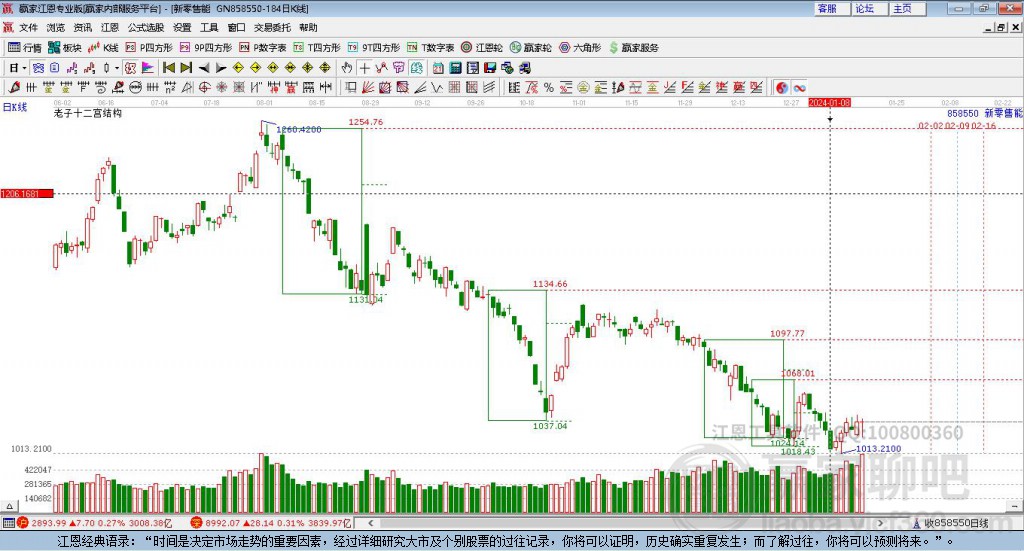1024x551 pixels.
Task: Open the T四方形 tool
Action: (317, 48)
